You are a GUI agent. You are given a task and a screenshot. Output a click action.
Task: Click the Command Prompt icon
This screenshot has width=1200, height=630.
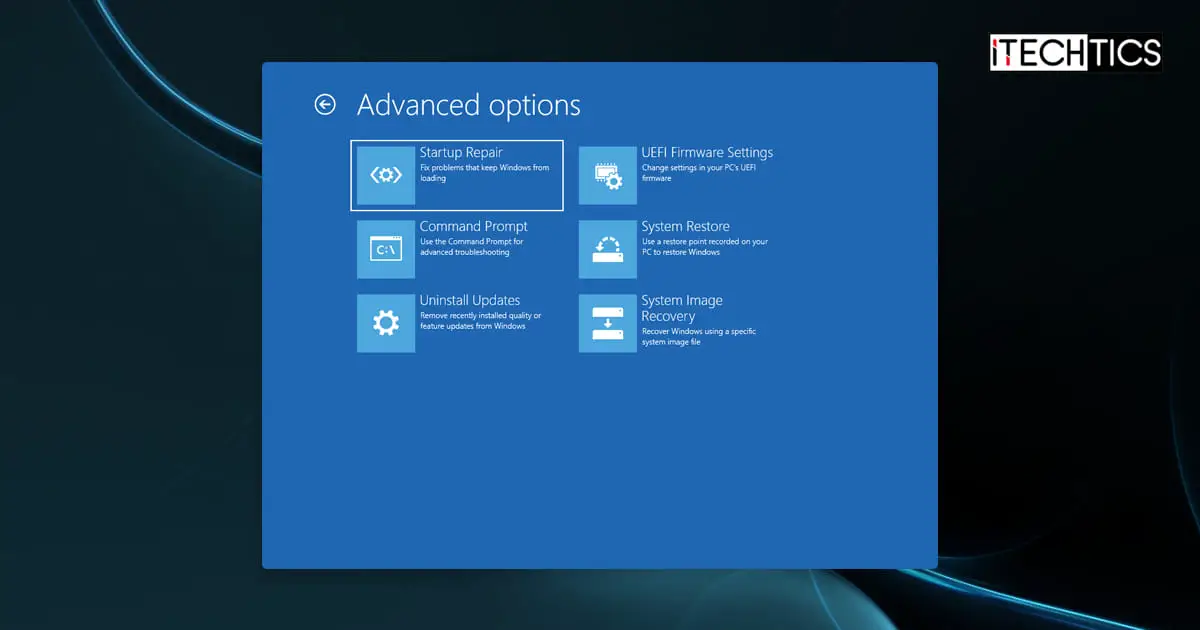pos(386,249)
